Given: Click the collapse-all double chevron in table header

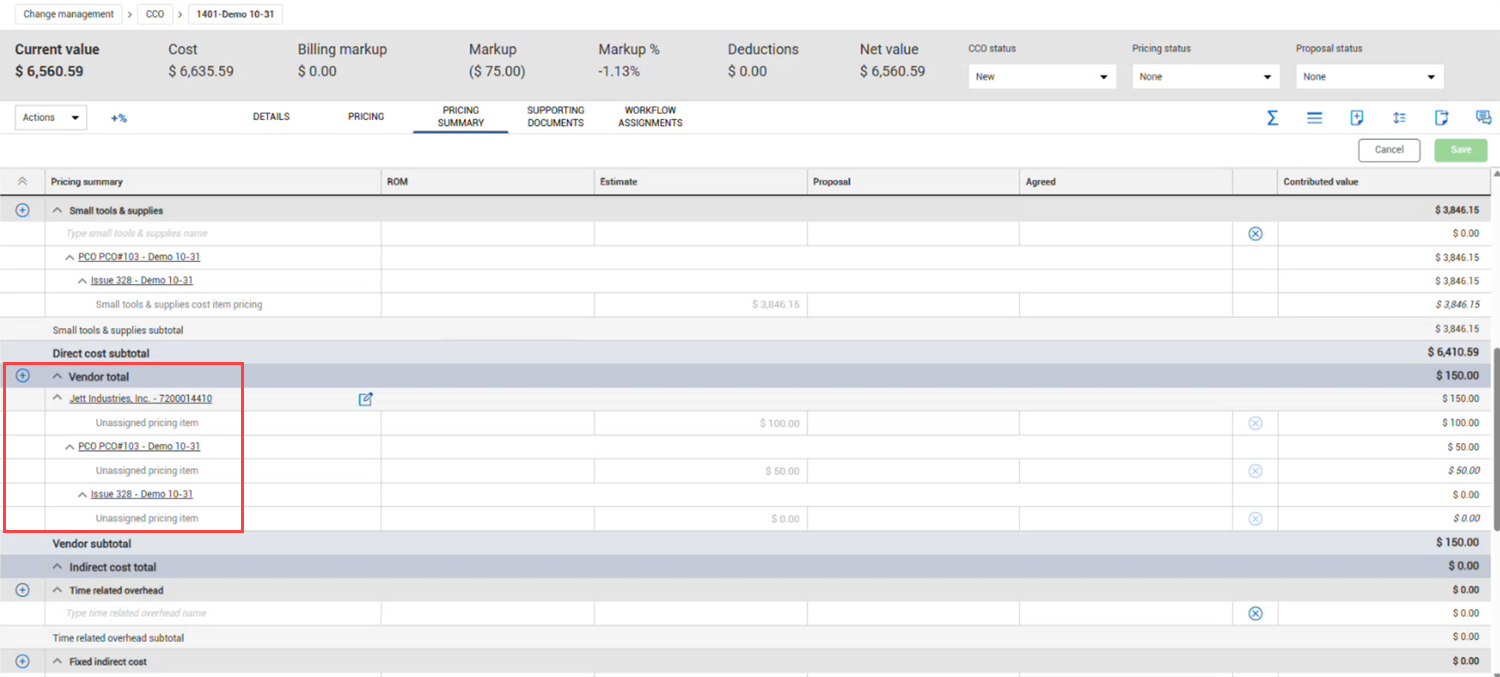Looking at the screenshot, I should click(22, 181).
